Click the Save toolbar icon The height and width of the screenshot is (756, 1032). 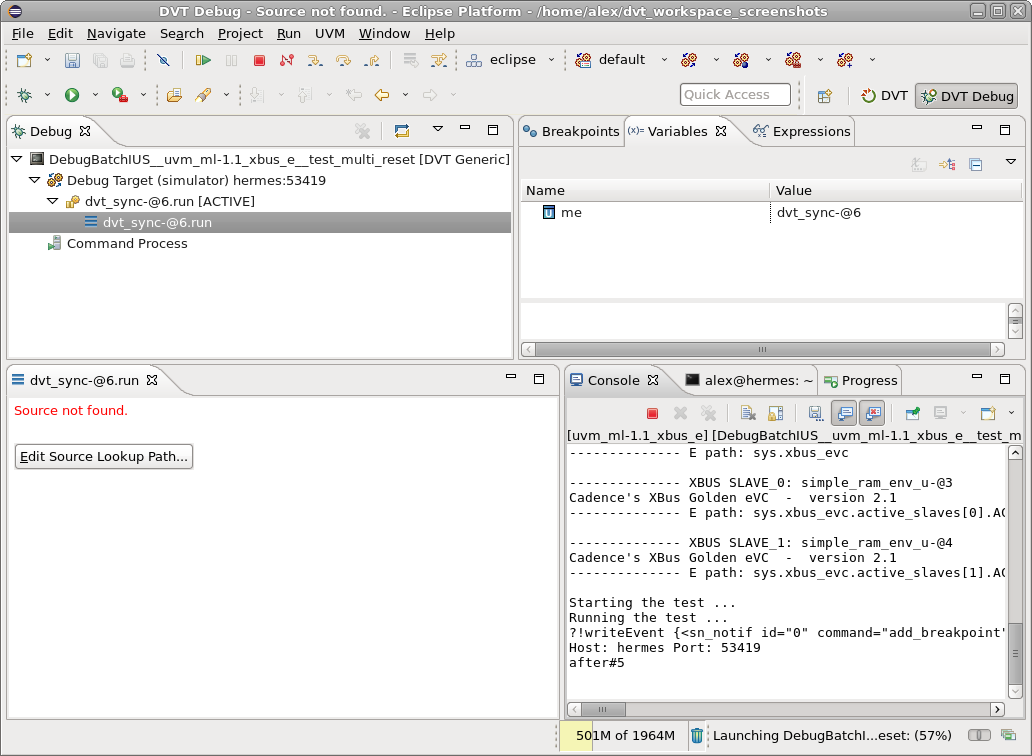(x=71, y=60)
